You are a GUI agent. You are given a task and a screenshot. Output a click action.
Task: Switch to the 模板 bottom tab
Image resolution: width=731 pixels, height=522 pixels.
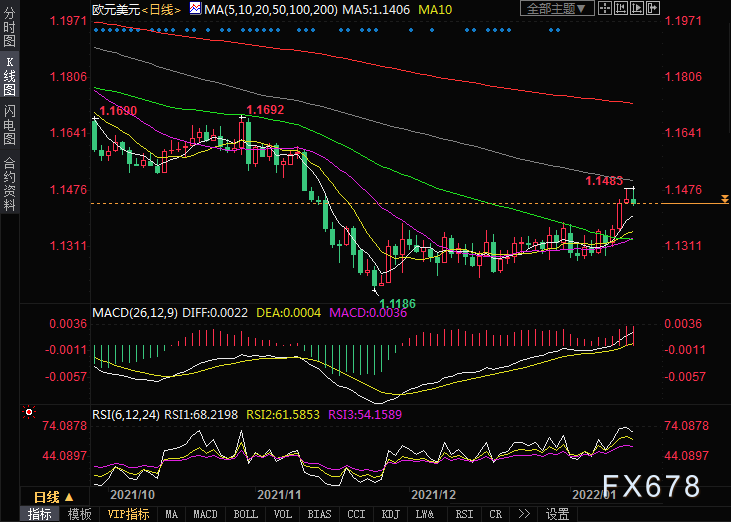pos(80,514)
